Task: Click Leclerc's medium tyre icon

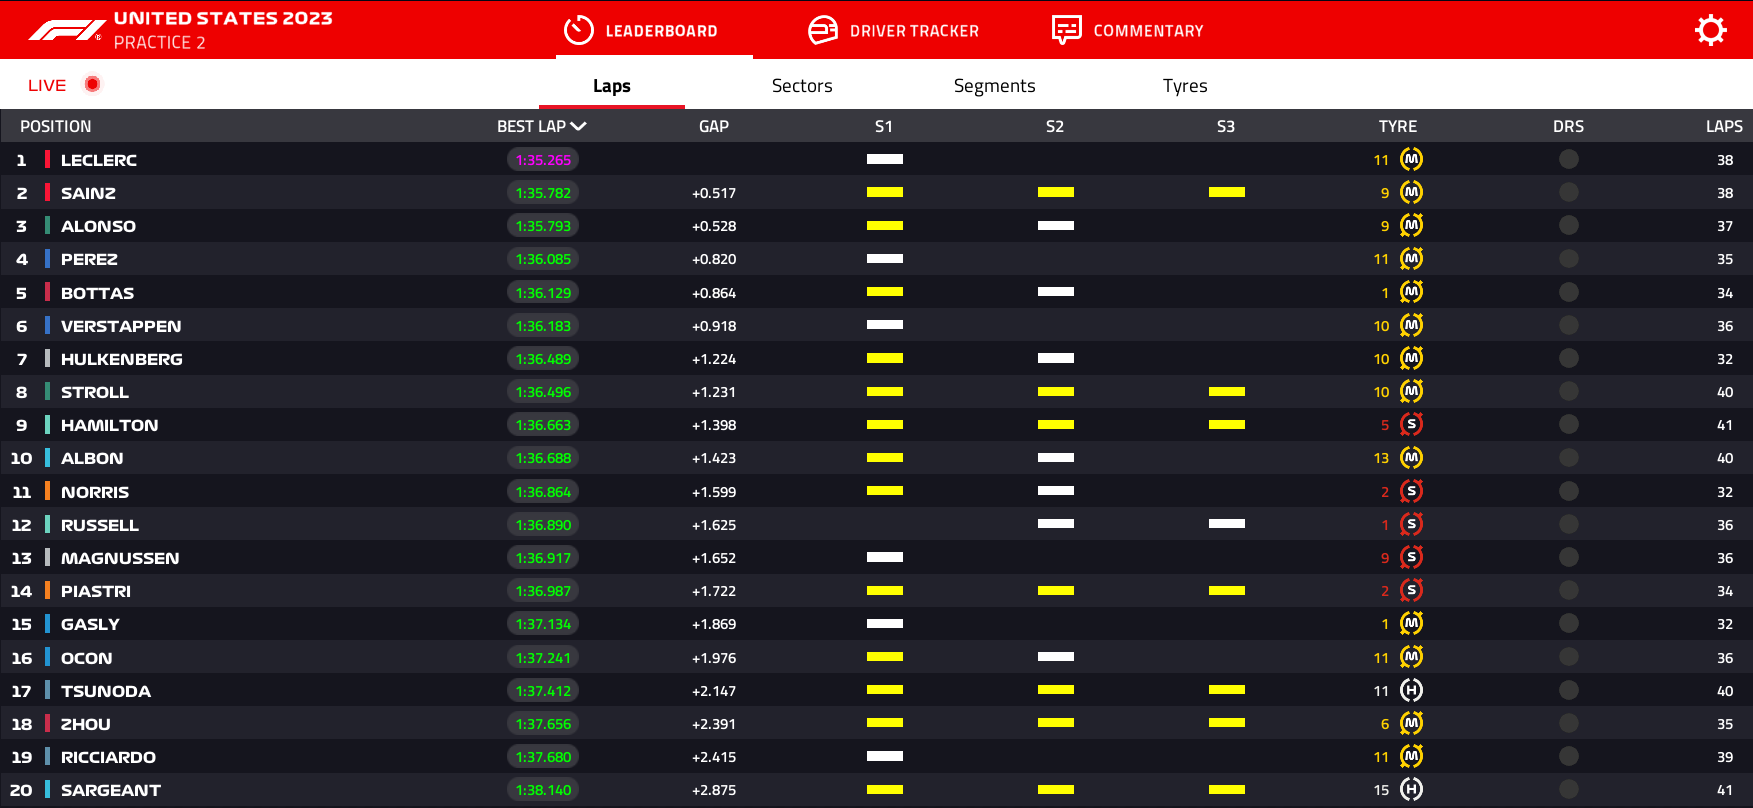Action: [1411, 159]
